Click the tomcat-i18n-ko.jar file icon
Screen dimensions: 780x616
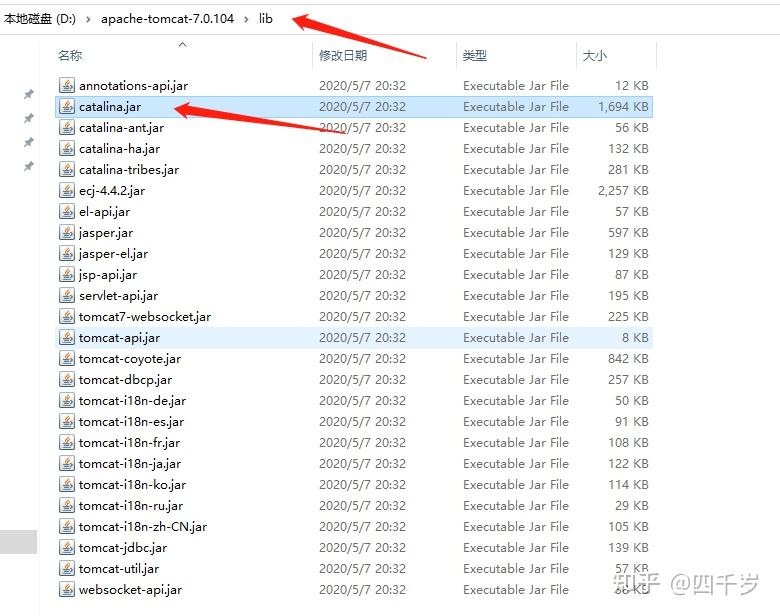(x=67, y=485)
